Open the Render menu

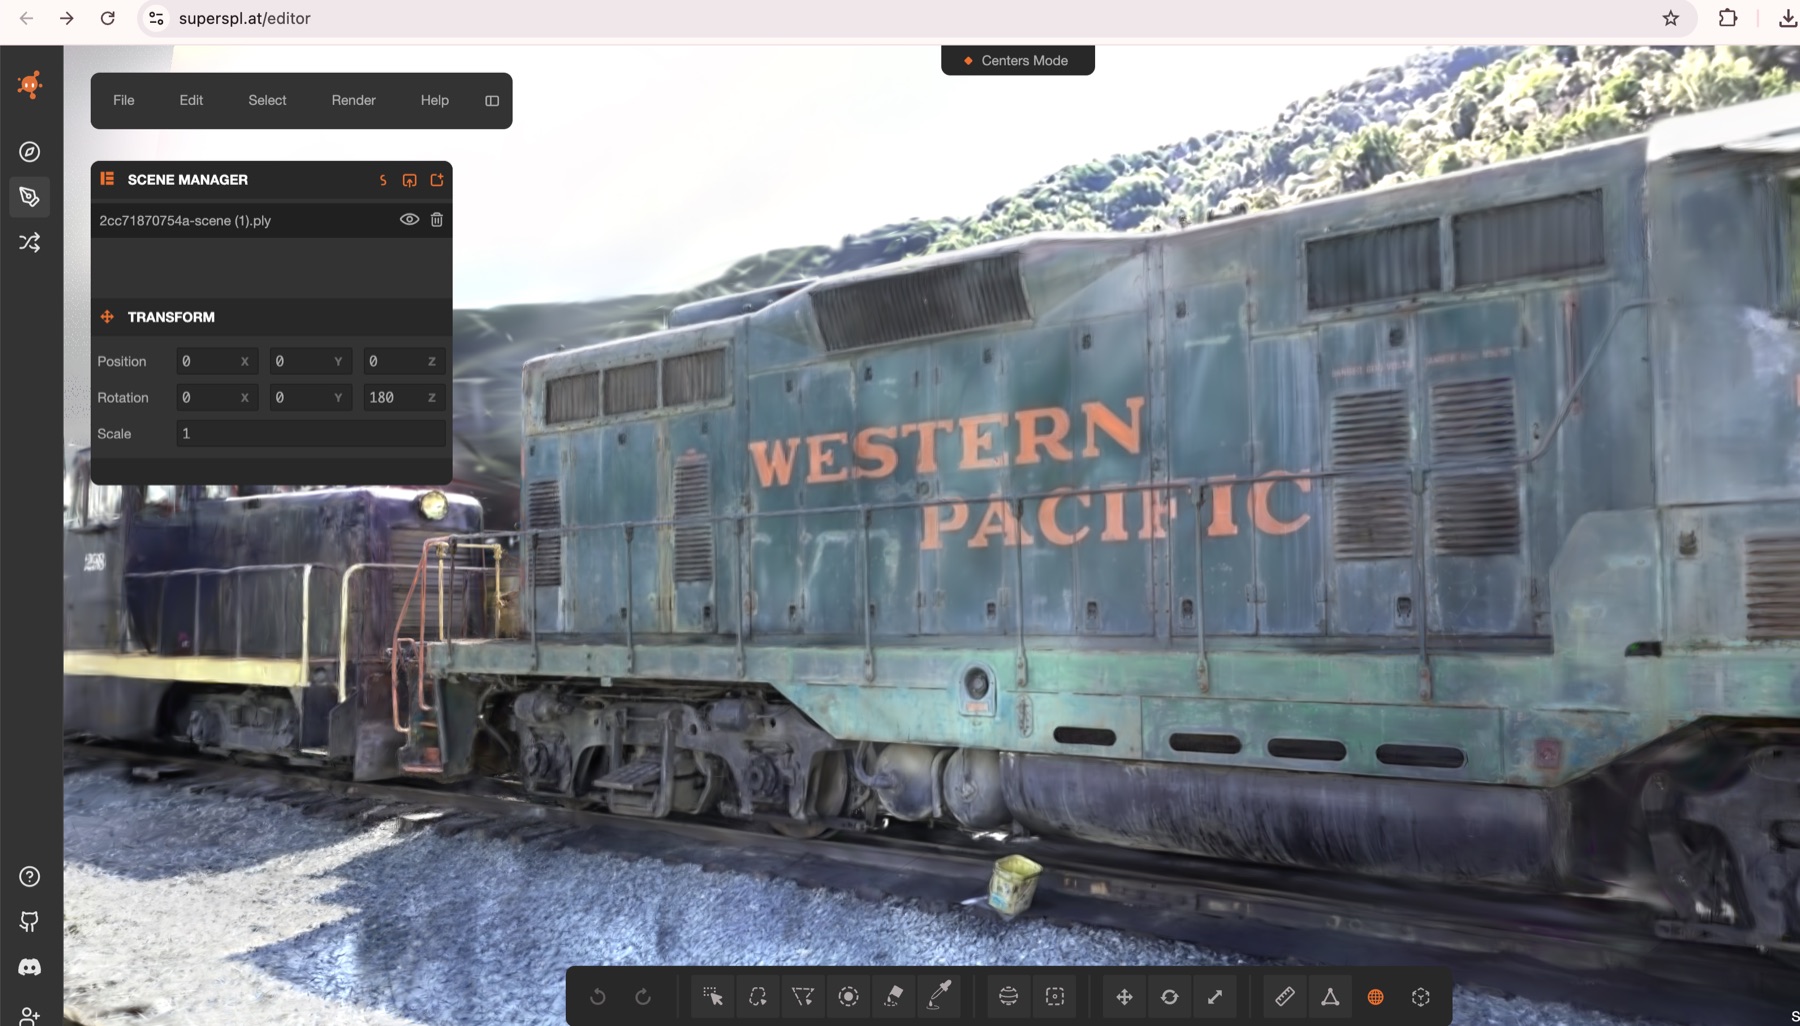click(354, 101)
